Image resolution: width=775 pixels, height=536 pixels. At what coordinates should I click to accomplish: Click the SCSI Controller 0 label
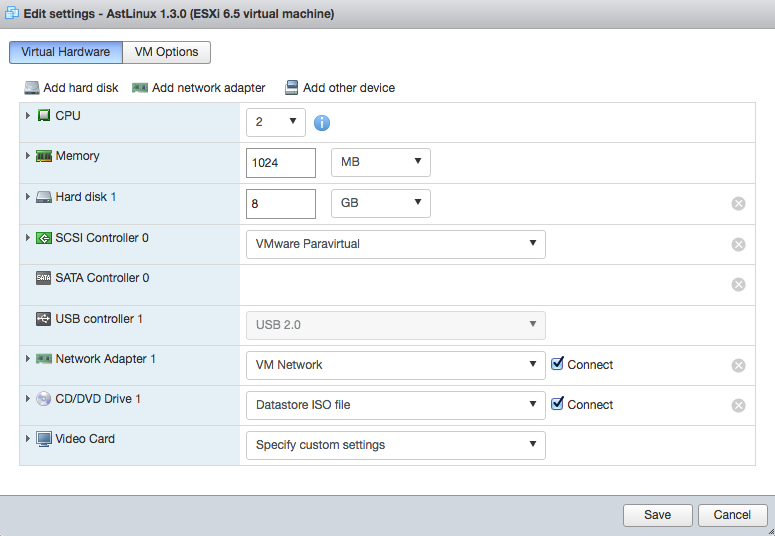pyautogui.click(x=102, y=238)
